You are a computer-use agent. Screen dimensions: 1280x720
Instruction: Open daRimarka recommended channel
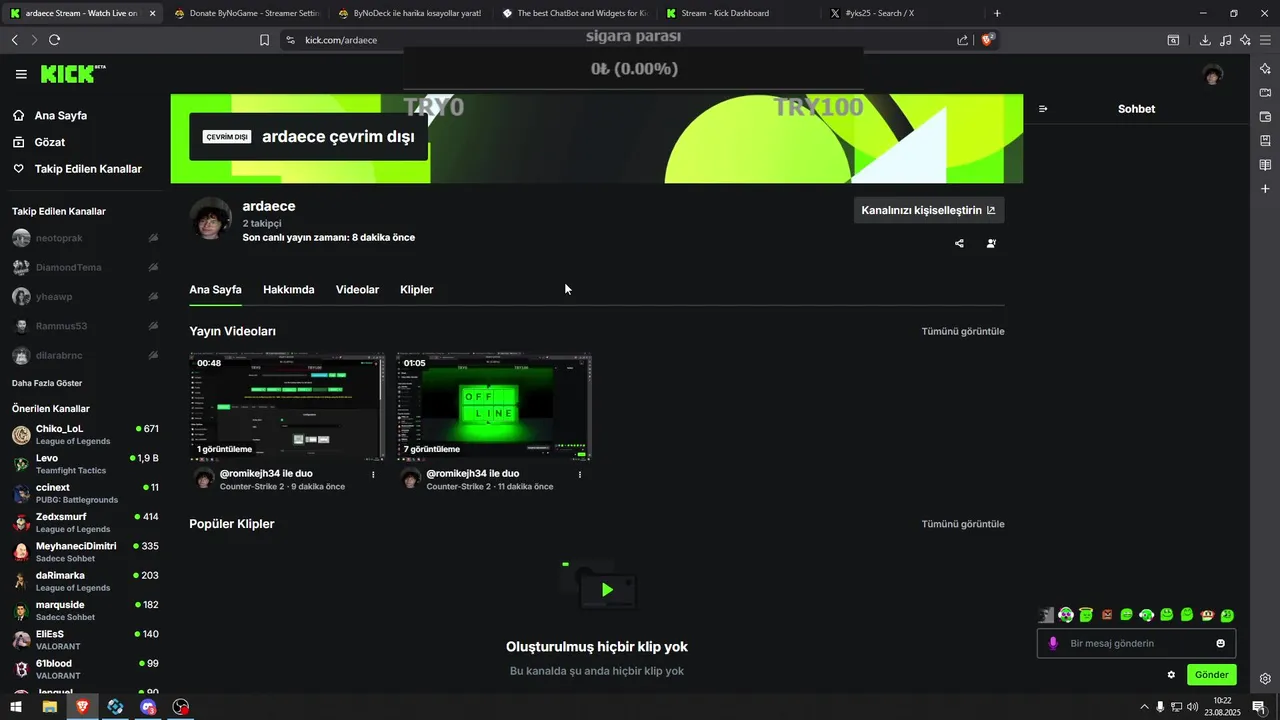85,582
